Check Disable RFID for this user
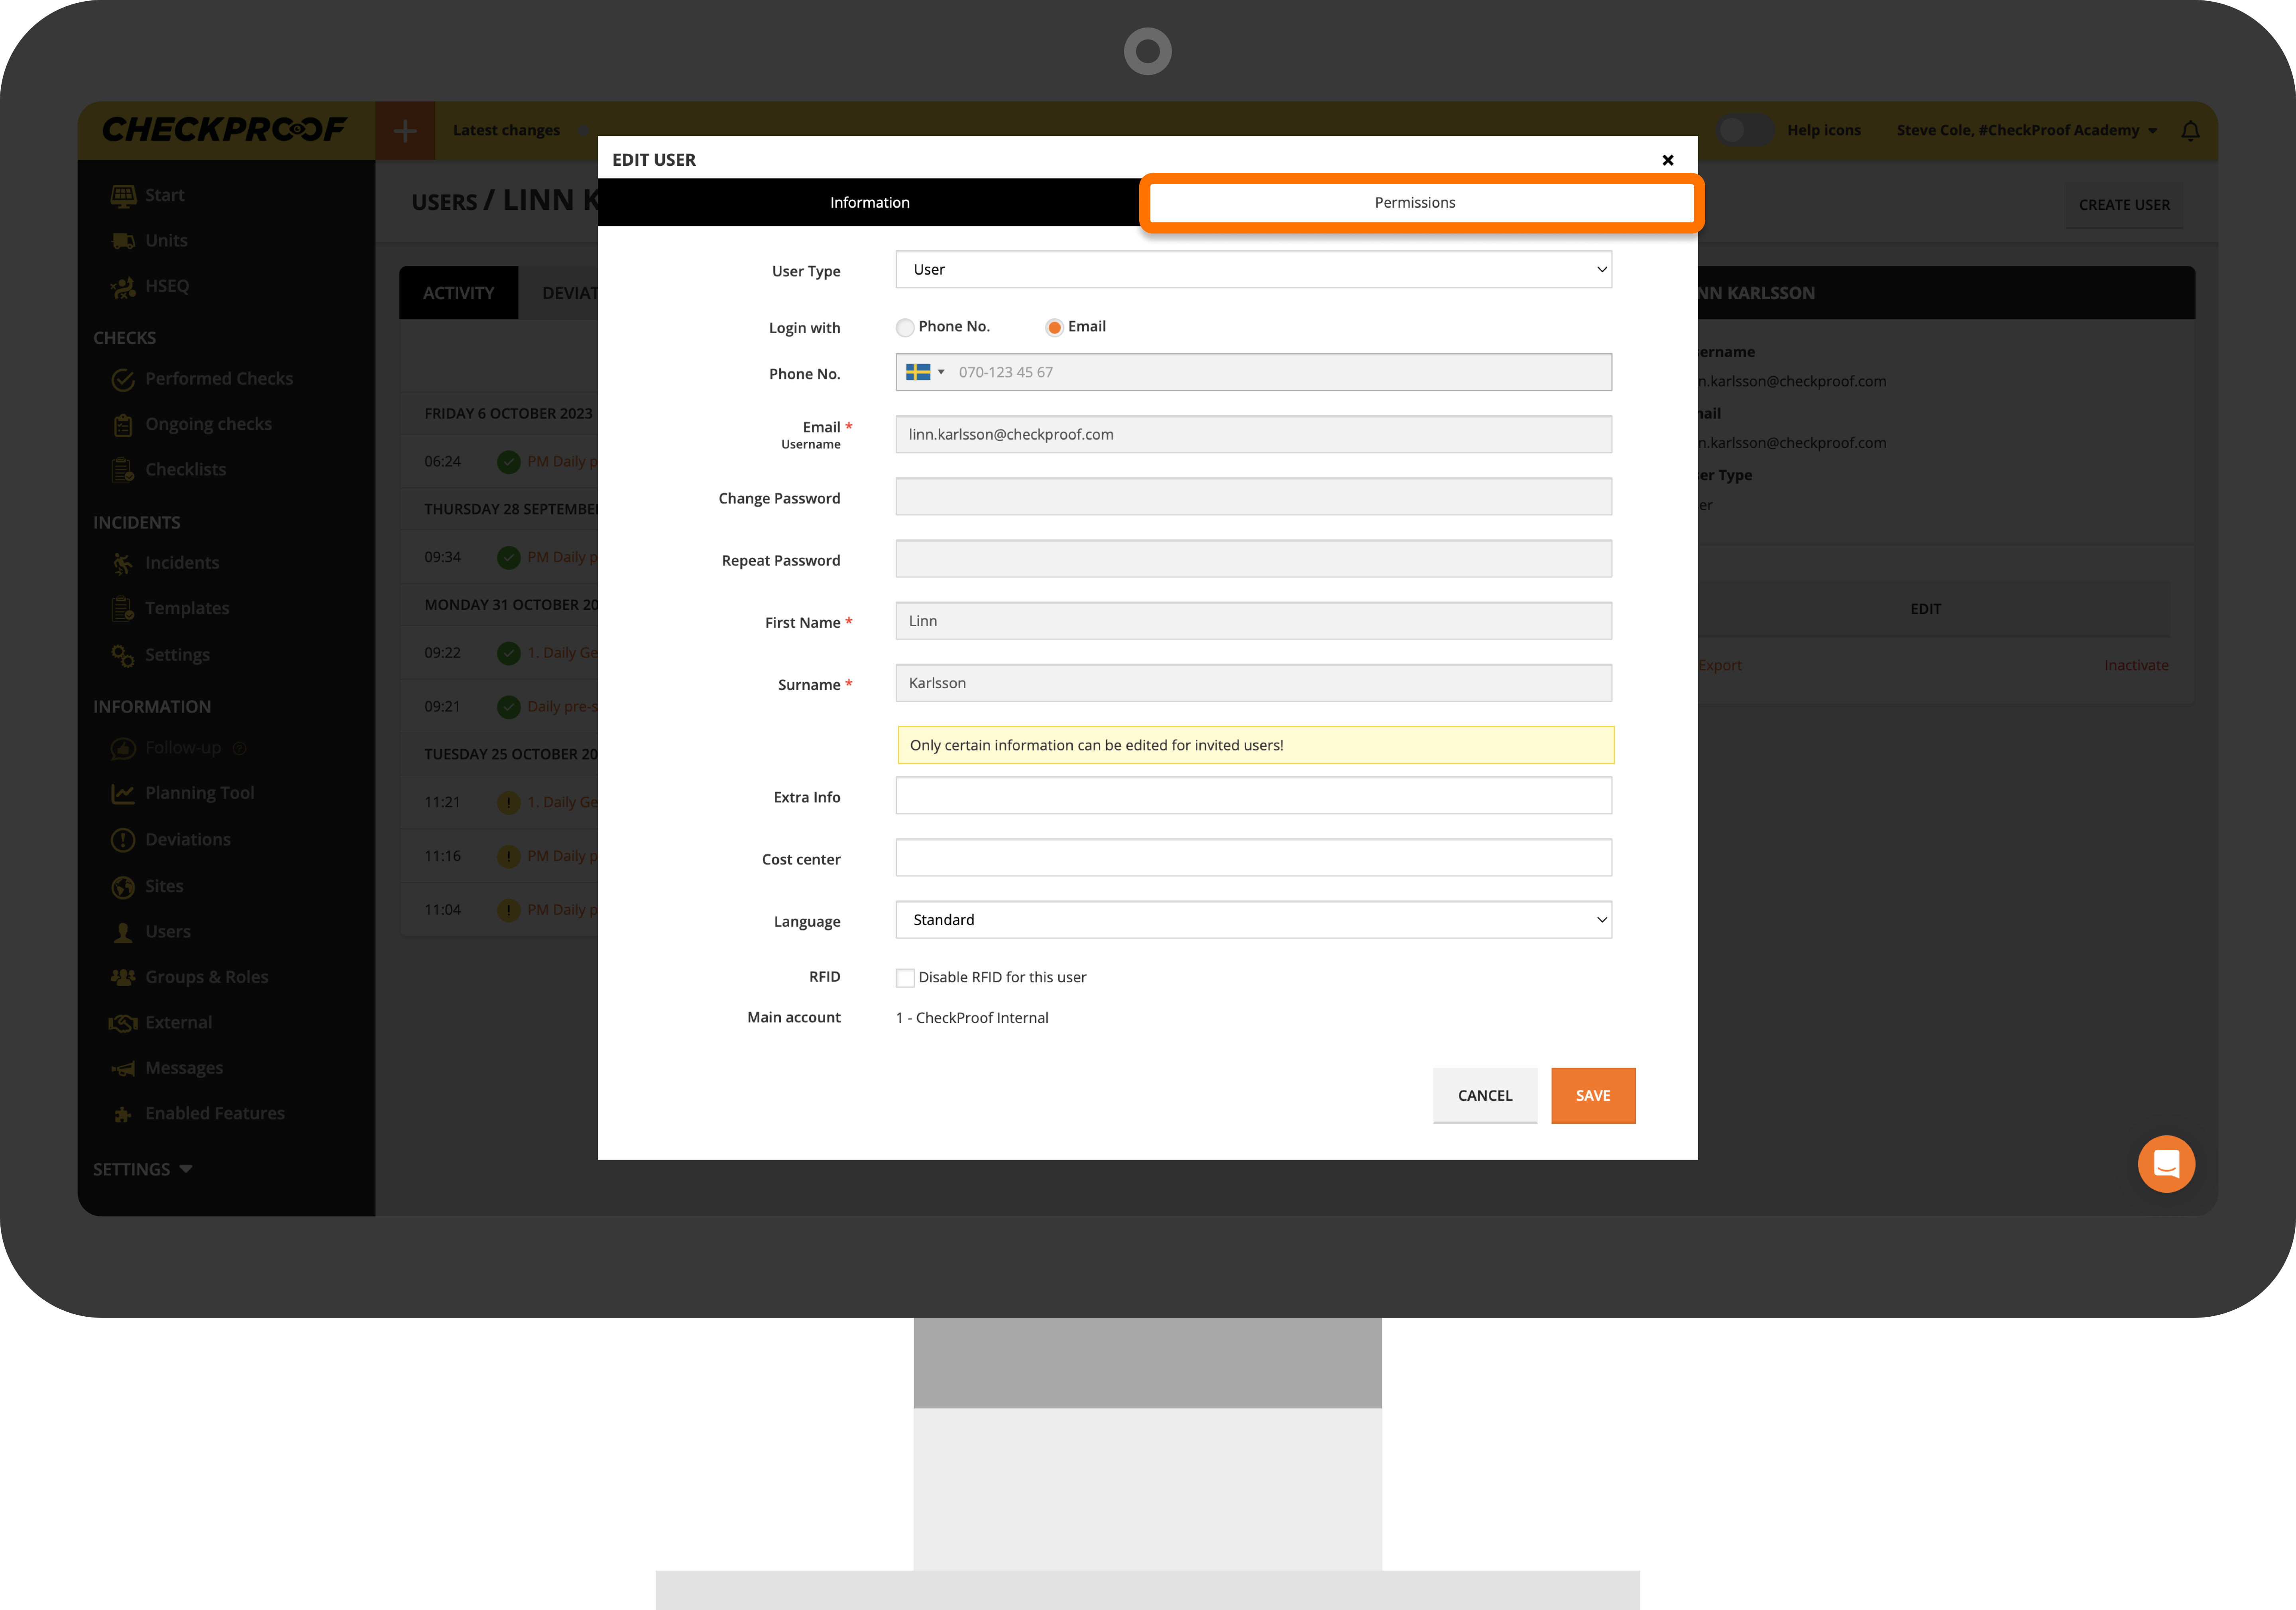The image size is (2296, 1610). click(x=905, y=978)
